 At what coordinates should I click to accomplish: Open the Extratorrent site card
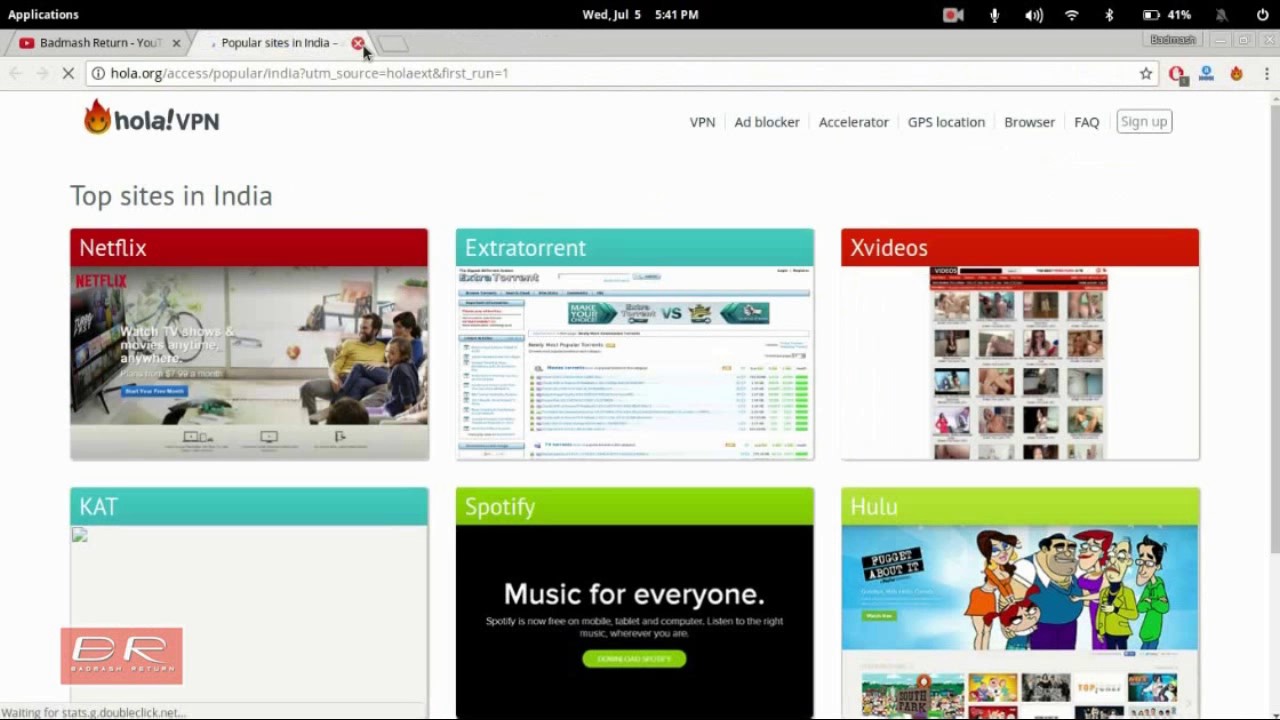(x=635, y=345)
